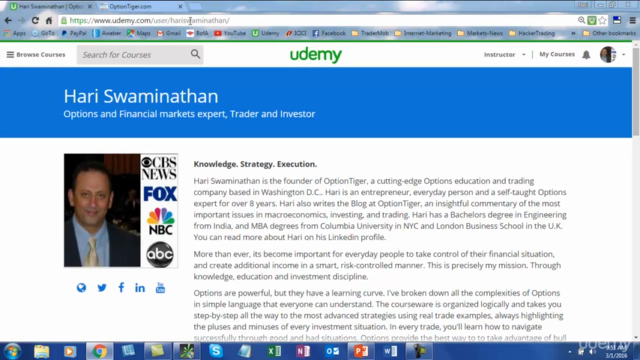Switch to the Hari Swaminathan tab
Screen dimensions: 640x360
coord(51,7)
